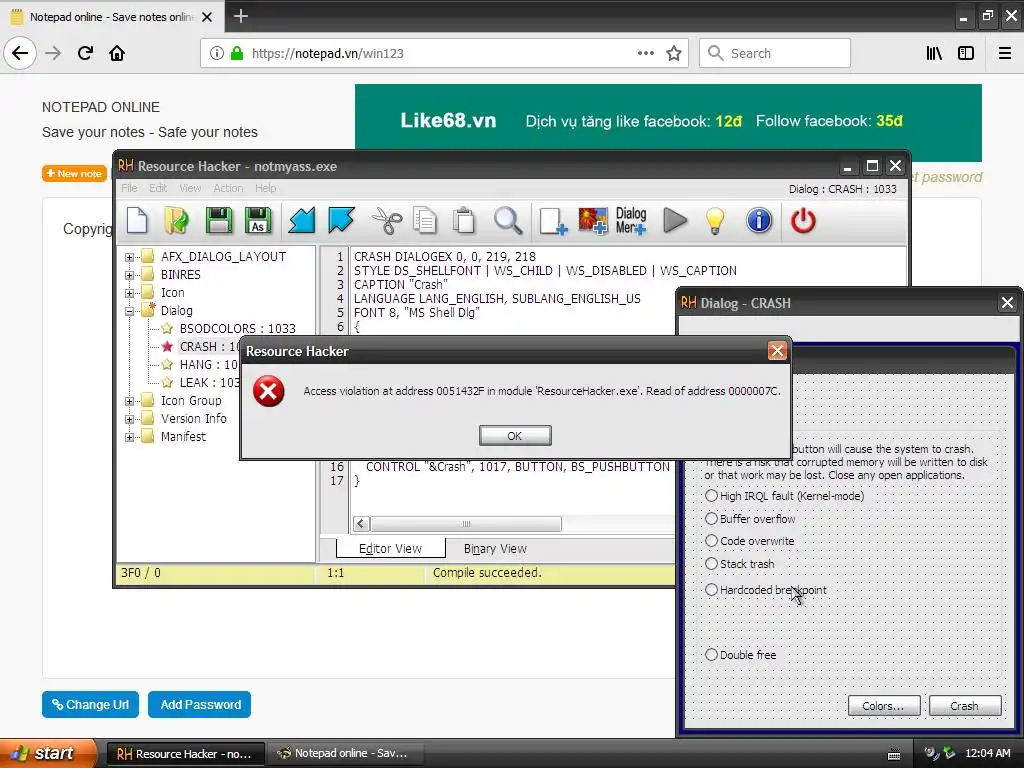Click the Dialog Menu insert icon

tap(631, 221)
